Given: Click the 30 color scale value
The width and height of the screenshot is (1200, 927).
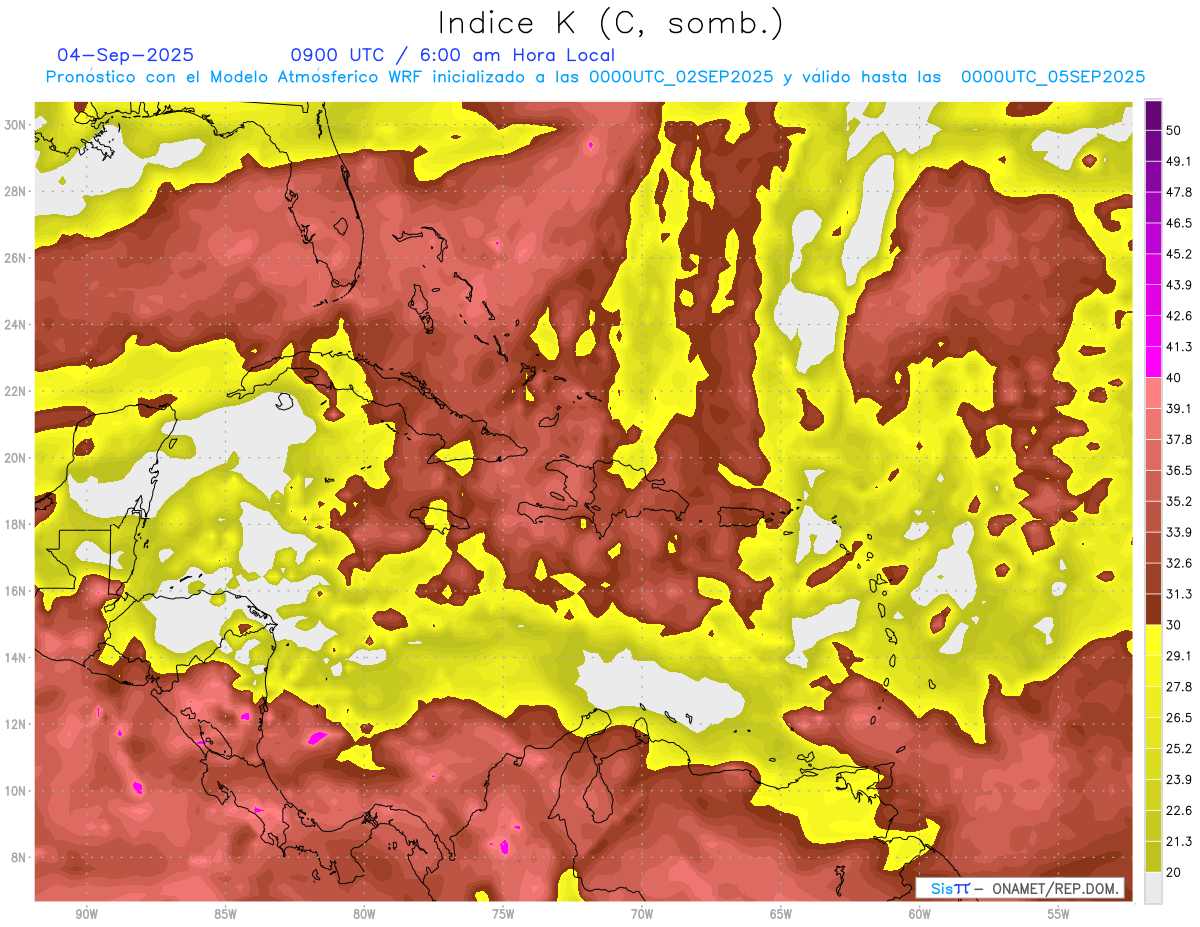Looking at the screenshot, I should [x=1176, y=625].
